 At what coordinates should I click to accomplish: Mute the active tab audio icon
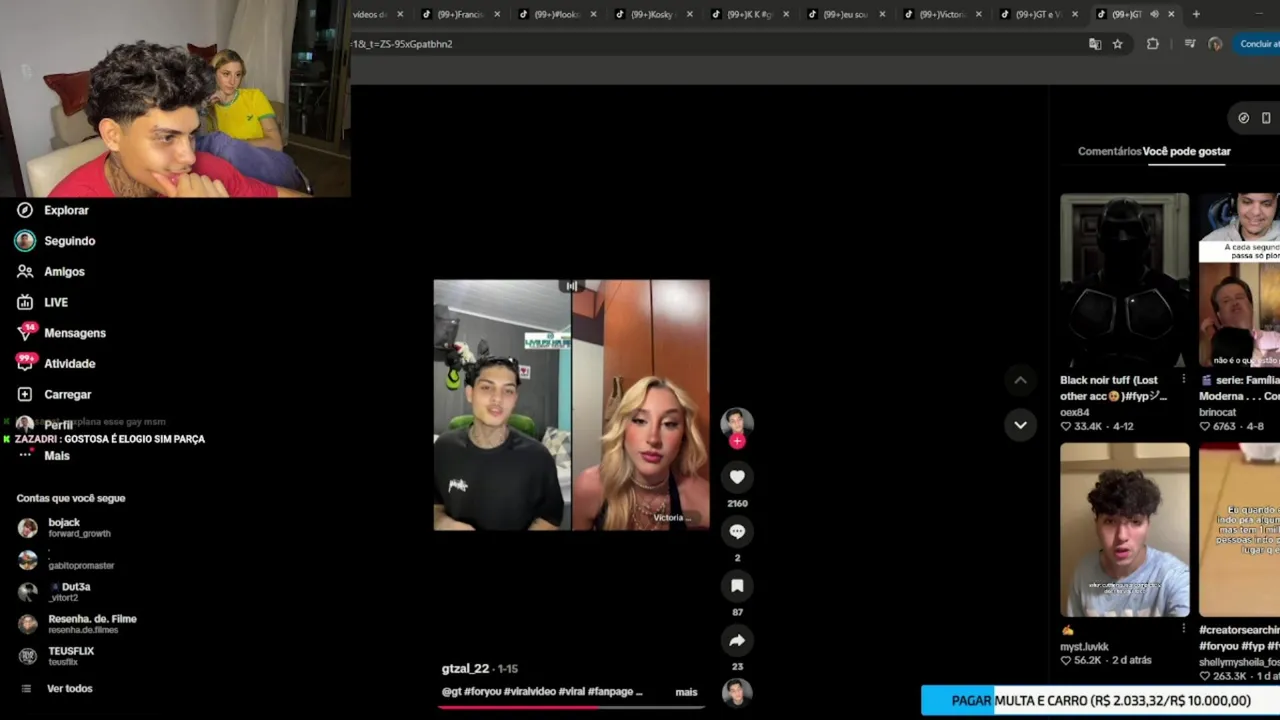[1154, 14]
